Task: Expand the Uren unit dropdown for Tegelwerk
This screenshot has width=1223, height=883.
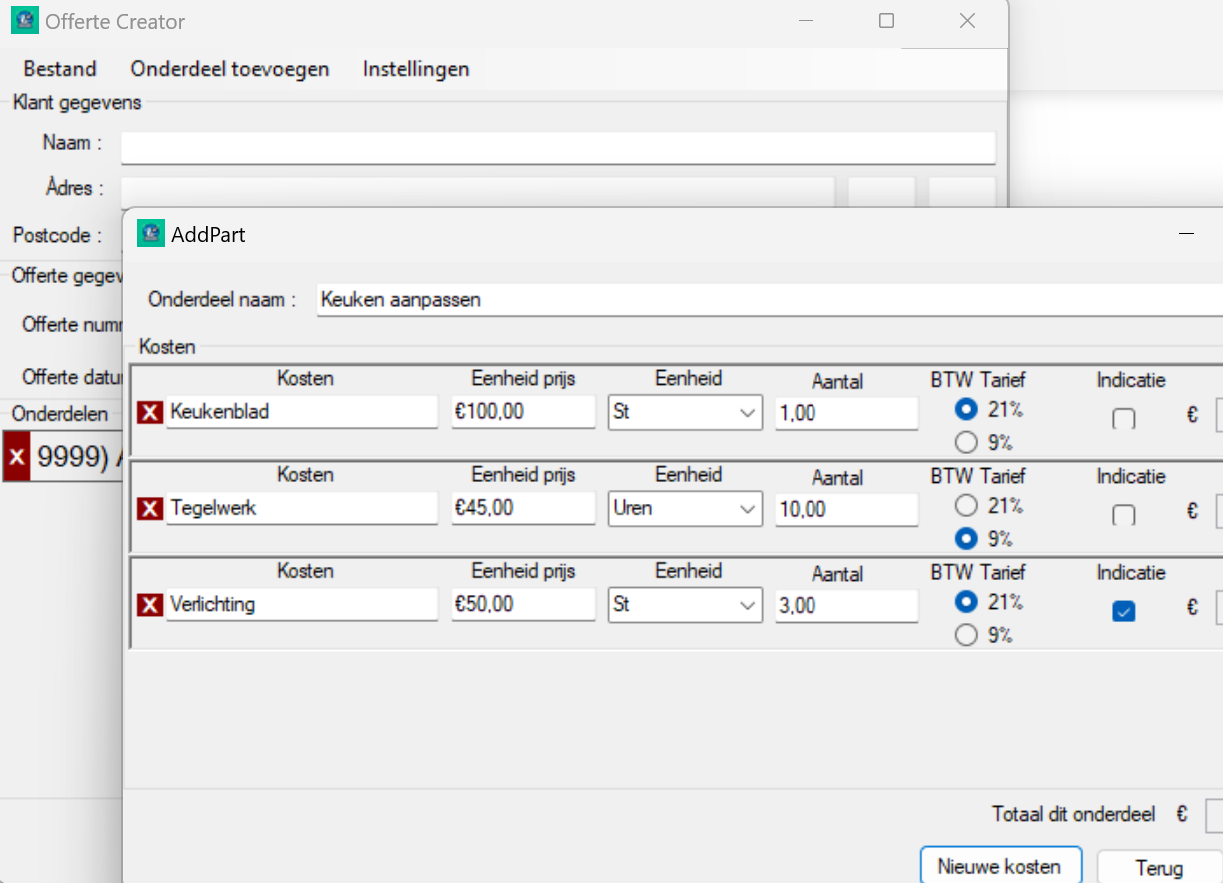Action: [x=746, y=509]
